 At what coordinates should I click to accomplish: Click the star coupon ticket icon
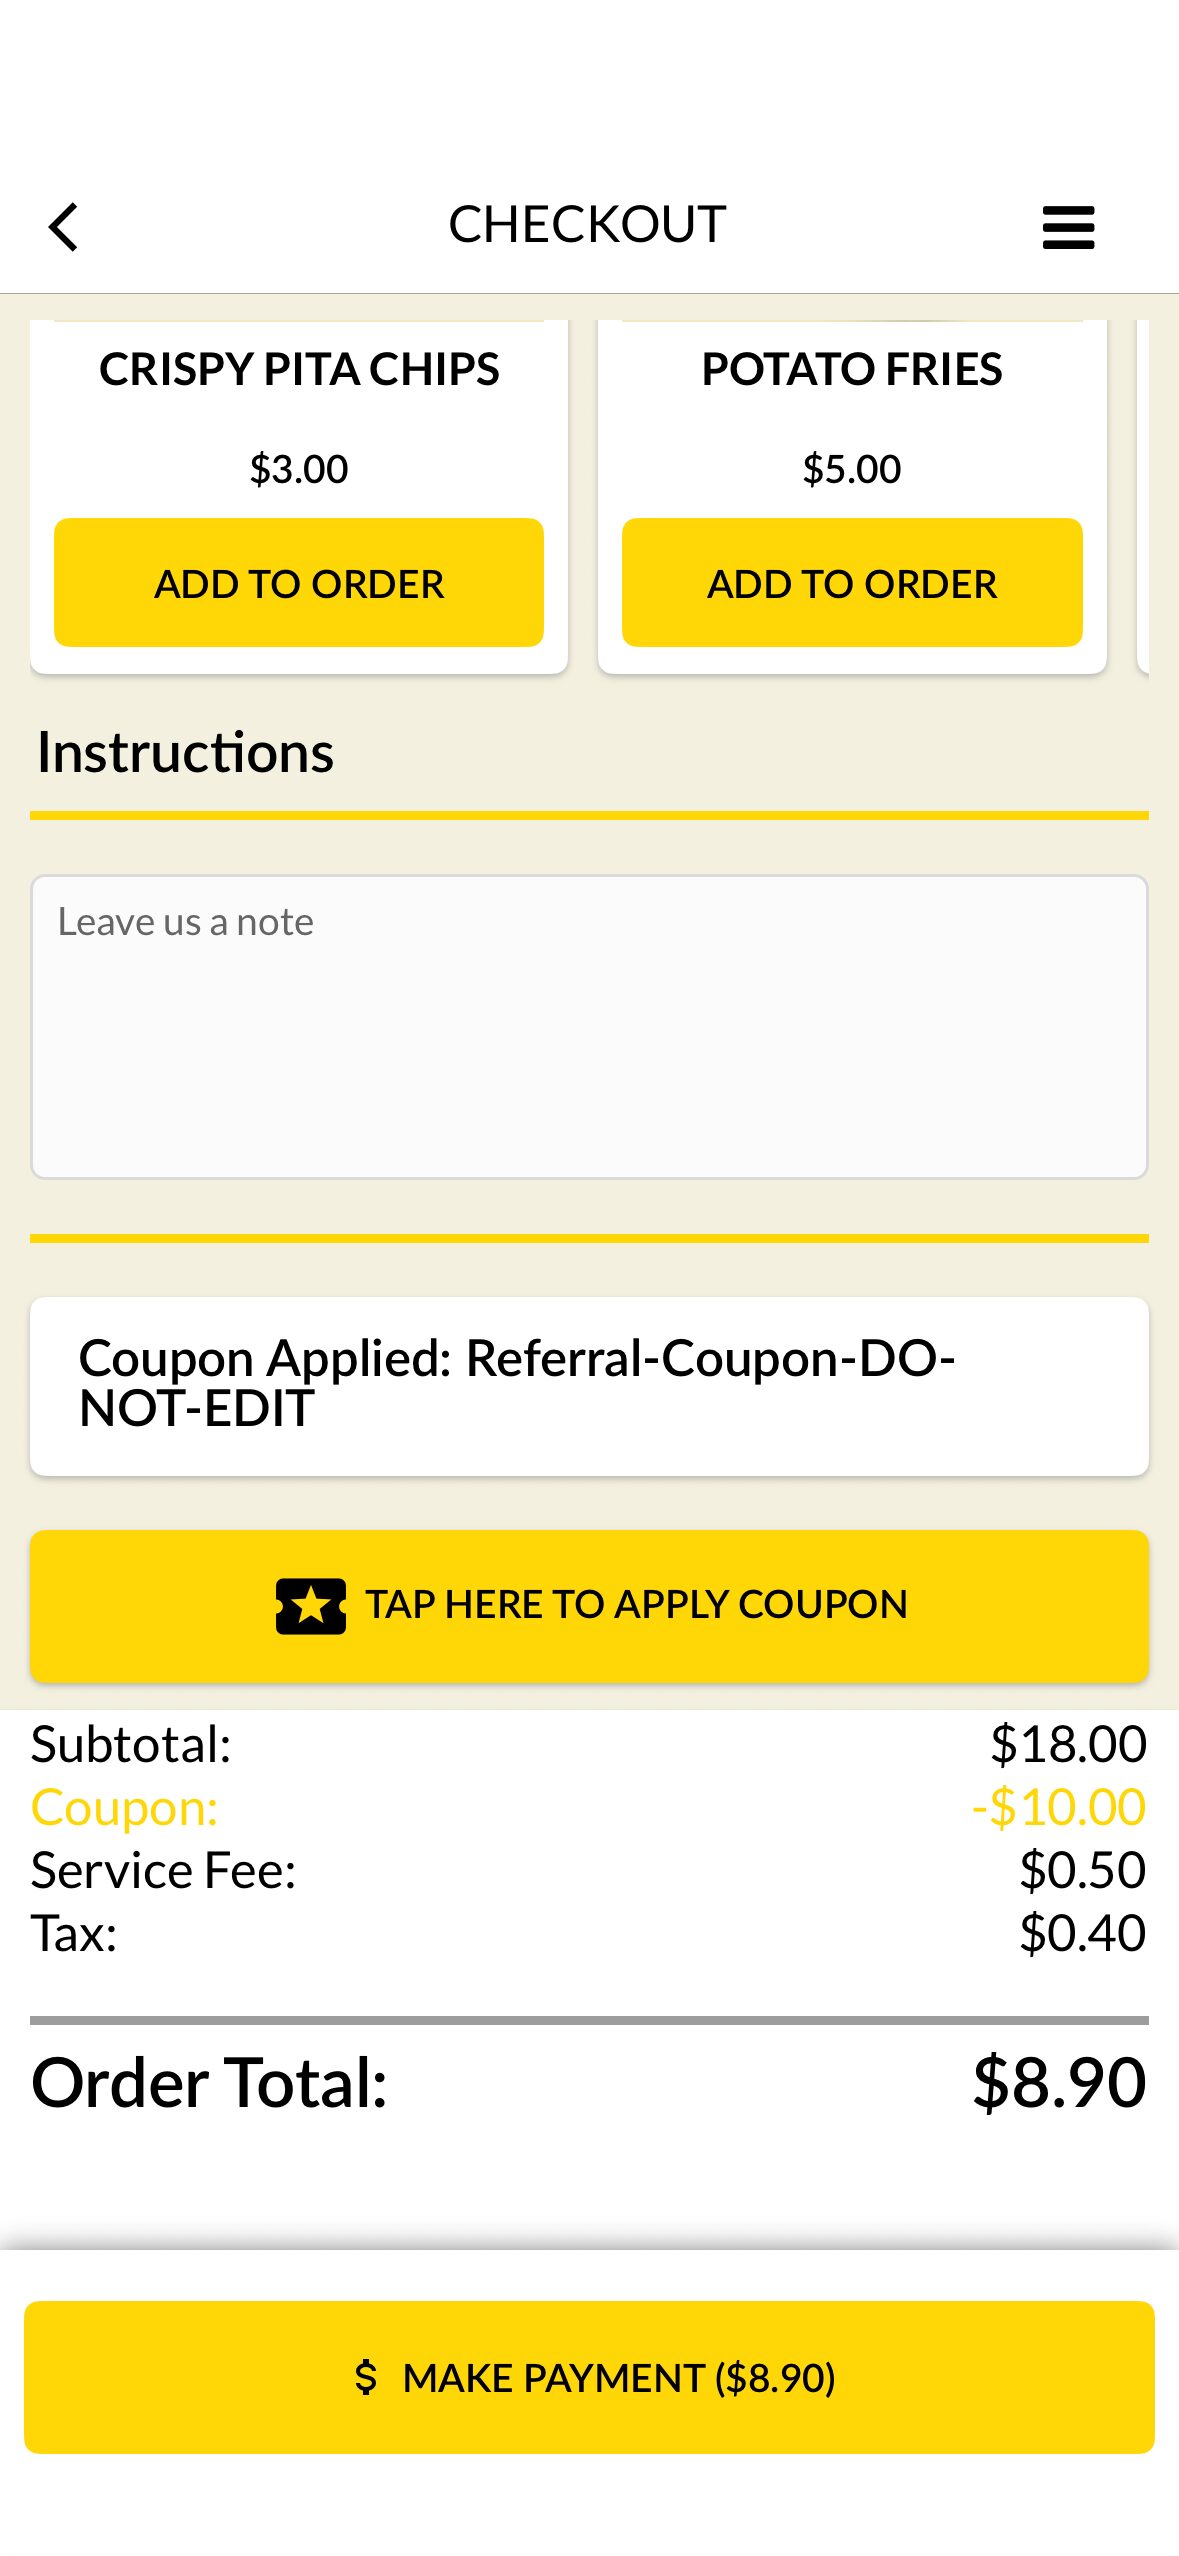[x=311, y=1605]
